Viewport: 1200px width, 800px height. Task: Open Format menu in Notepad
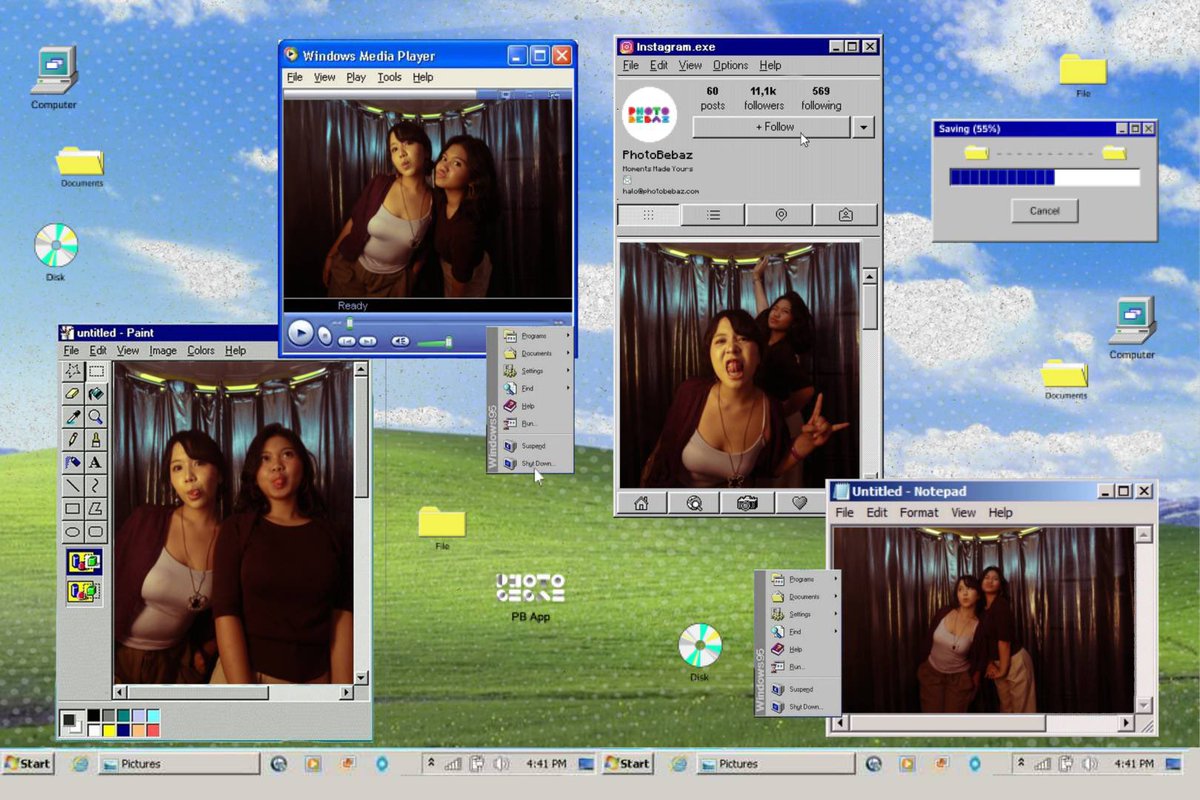tap(919, 512)
